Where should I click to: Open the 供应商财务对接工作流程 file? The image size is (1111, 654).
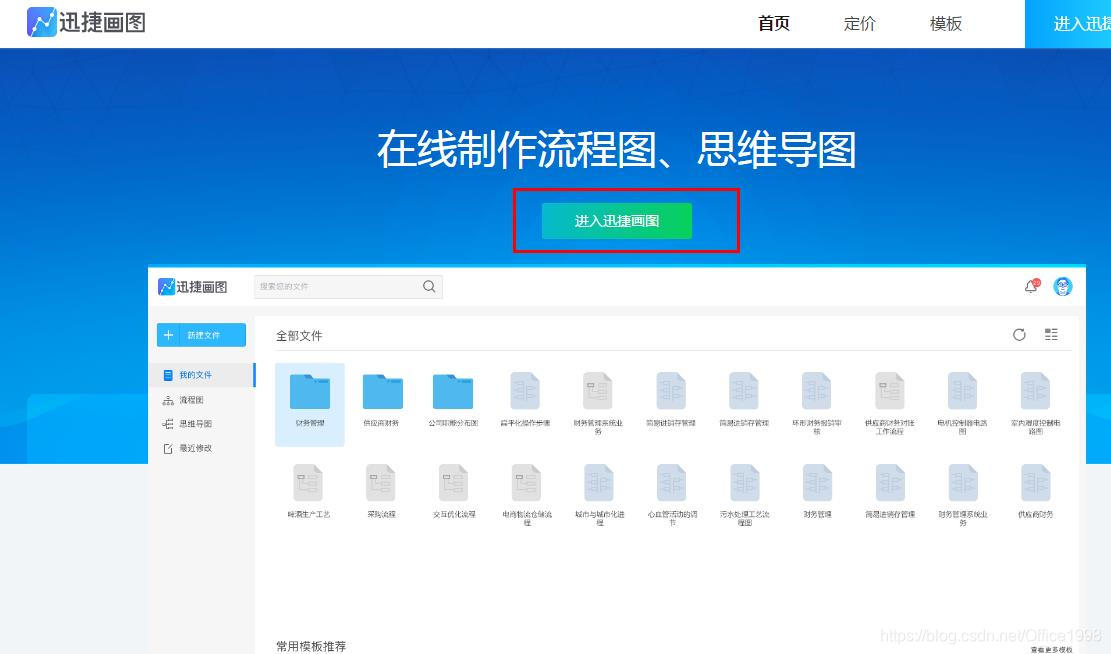[x=889, y=402]
